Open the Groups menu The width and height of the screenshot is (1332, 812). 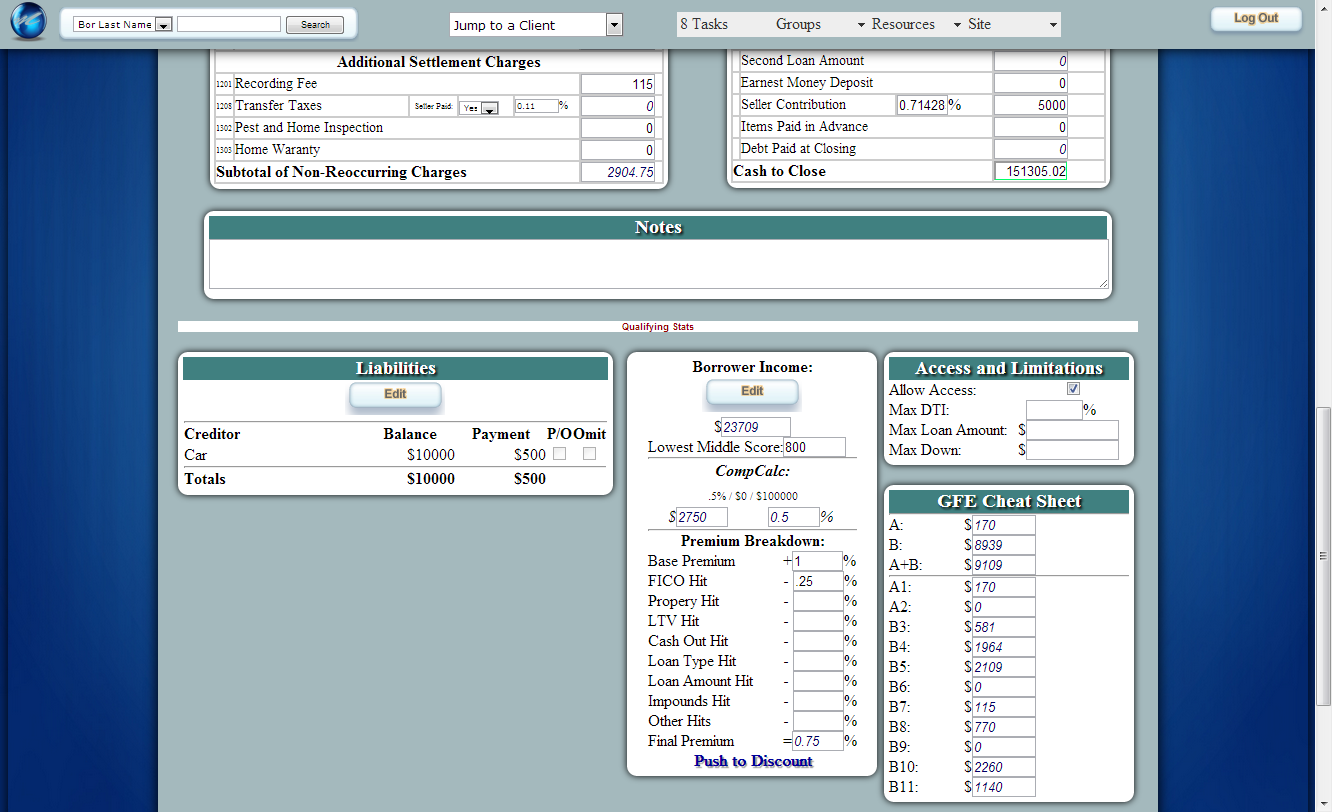[798, 24]
